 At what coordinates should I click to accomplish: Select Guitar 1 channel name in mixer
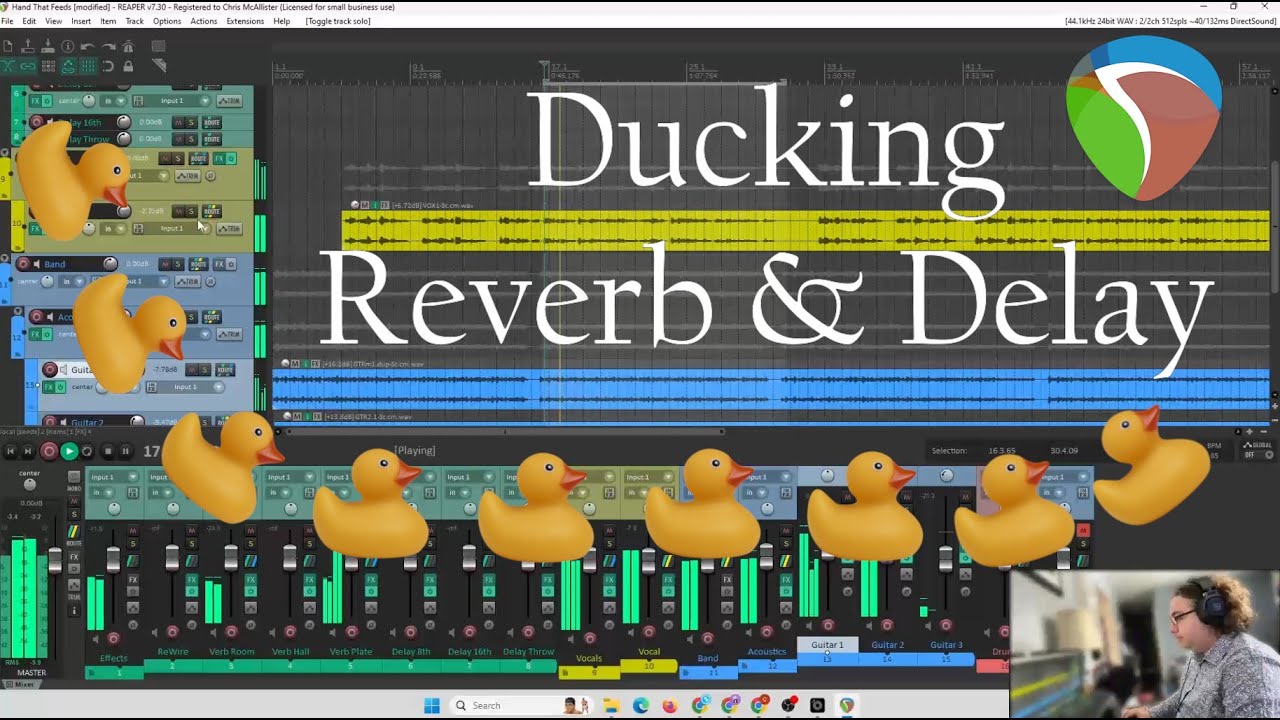pos(827,645)
